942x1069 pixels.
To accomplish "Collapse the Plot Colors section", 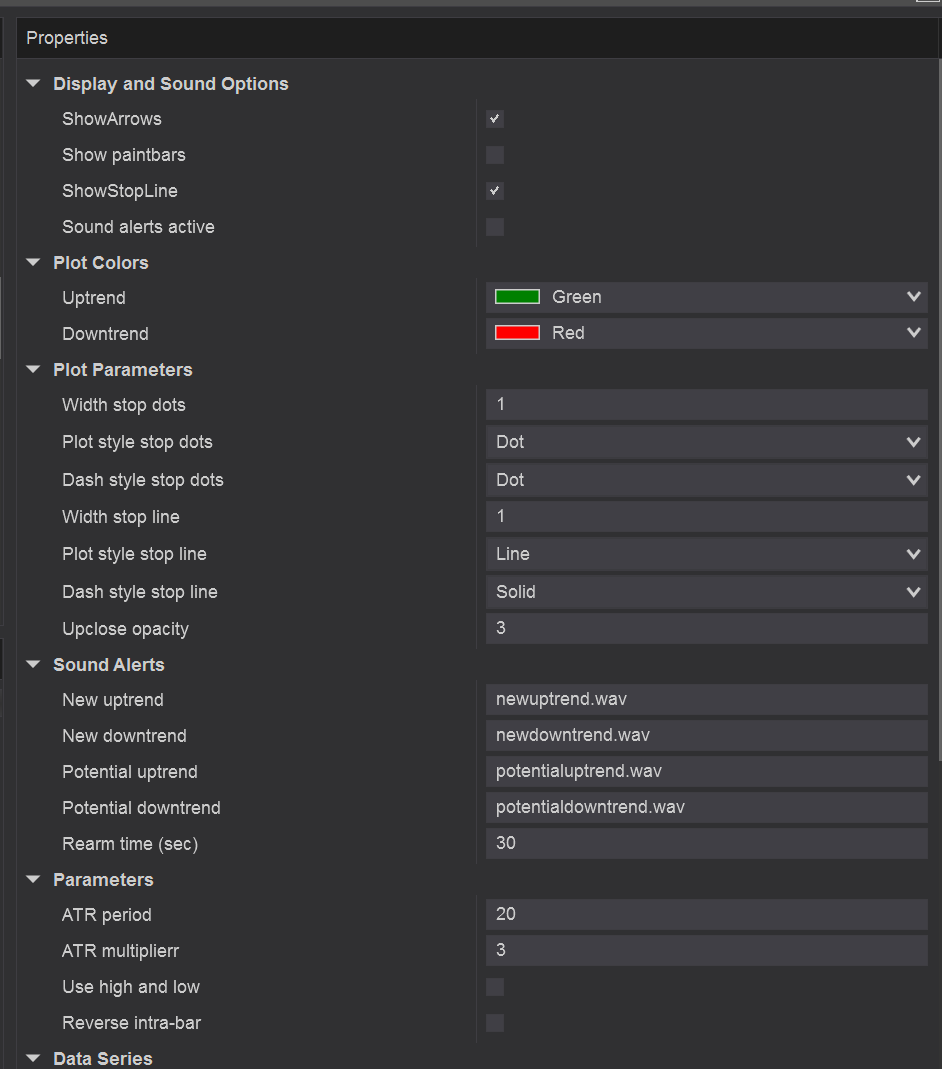I will (34, 263).
